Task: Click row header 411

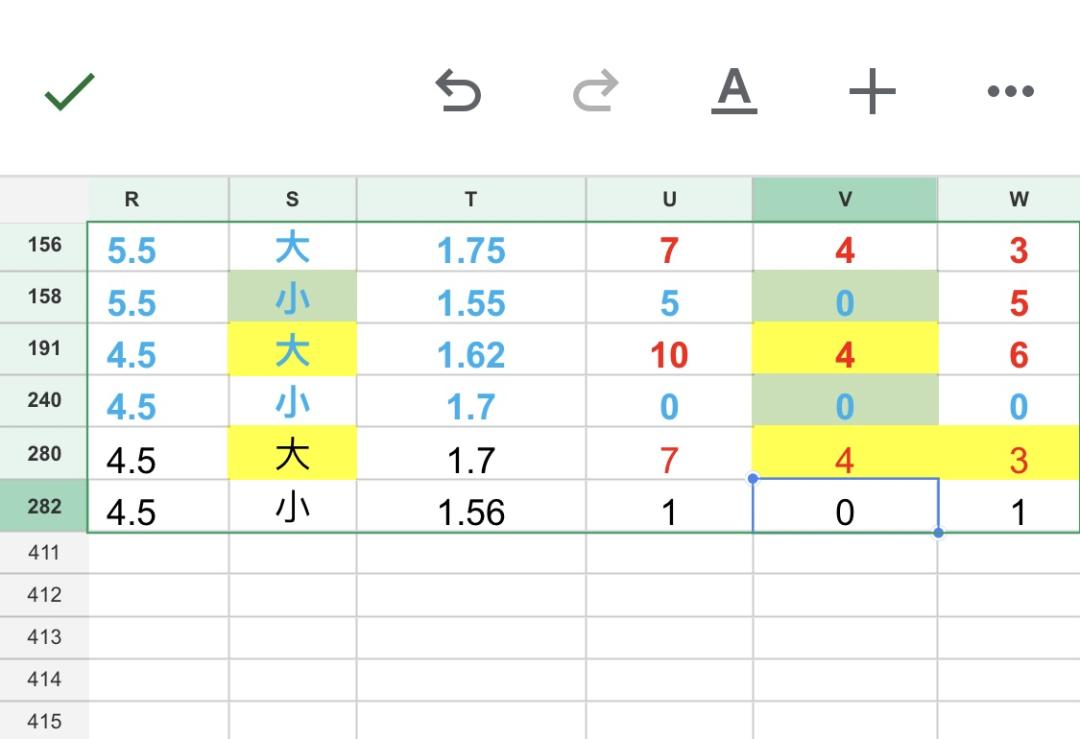Action: tap(44, 552)
